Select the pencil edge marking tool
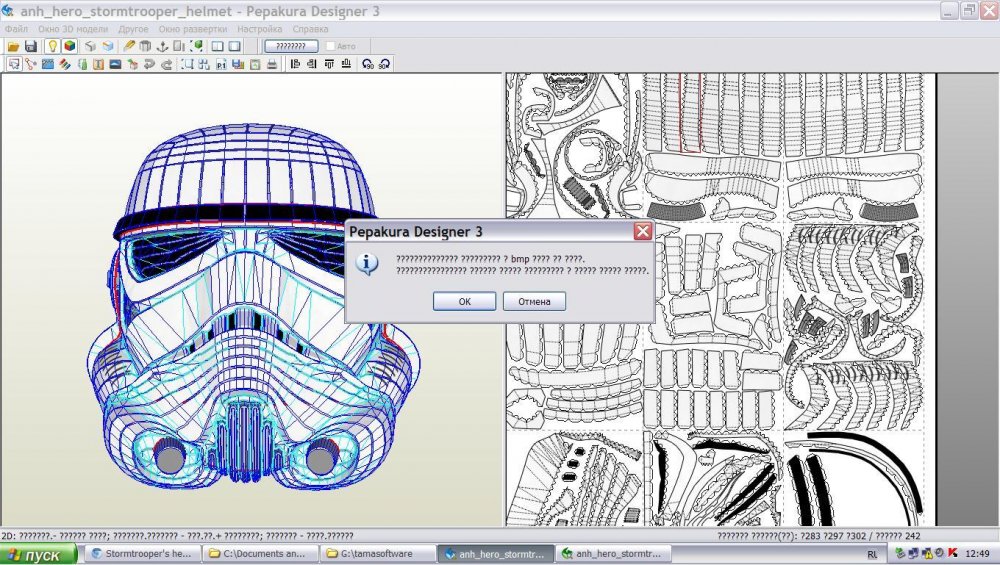This screenshot has height=565, width=1000. (x=129, y=46)
